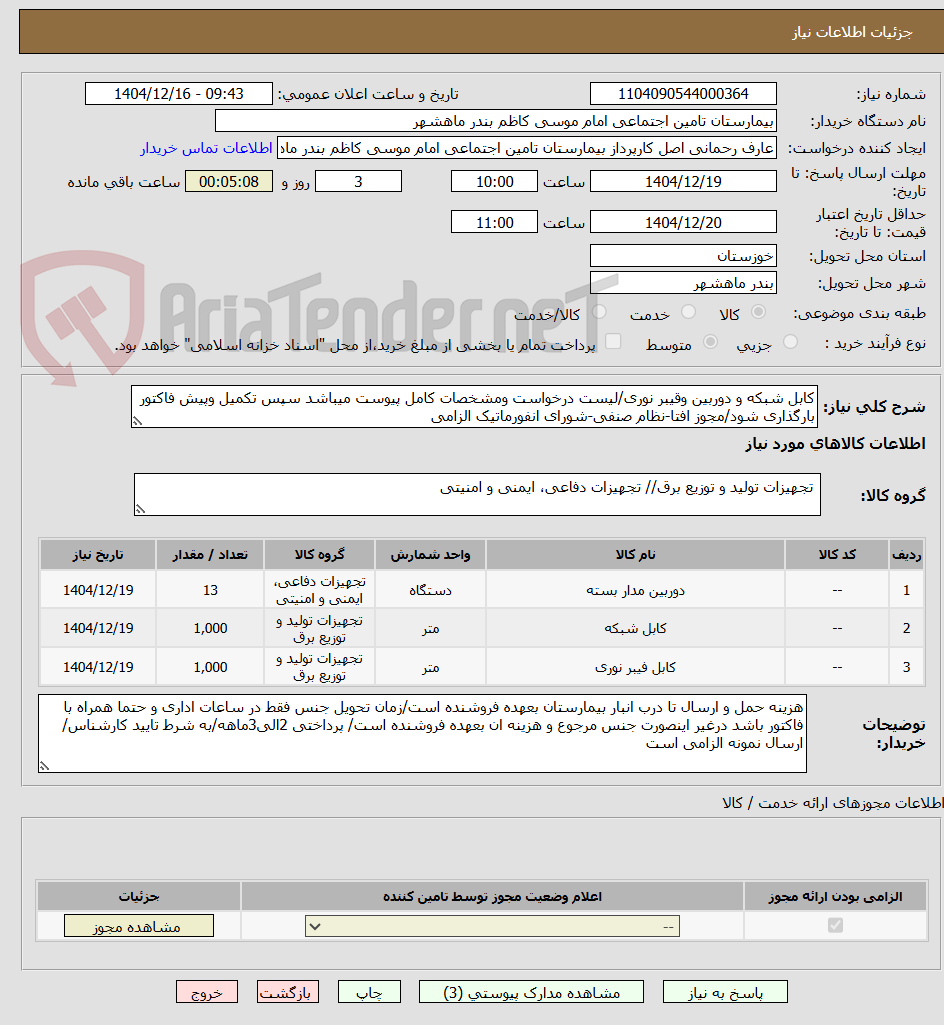Open مشاهده مدارک پیوستی (3) attachments
Image resolution: width=944 pixels, height=1025 pixels.
[531, 992]
